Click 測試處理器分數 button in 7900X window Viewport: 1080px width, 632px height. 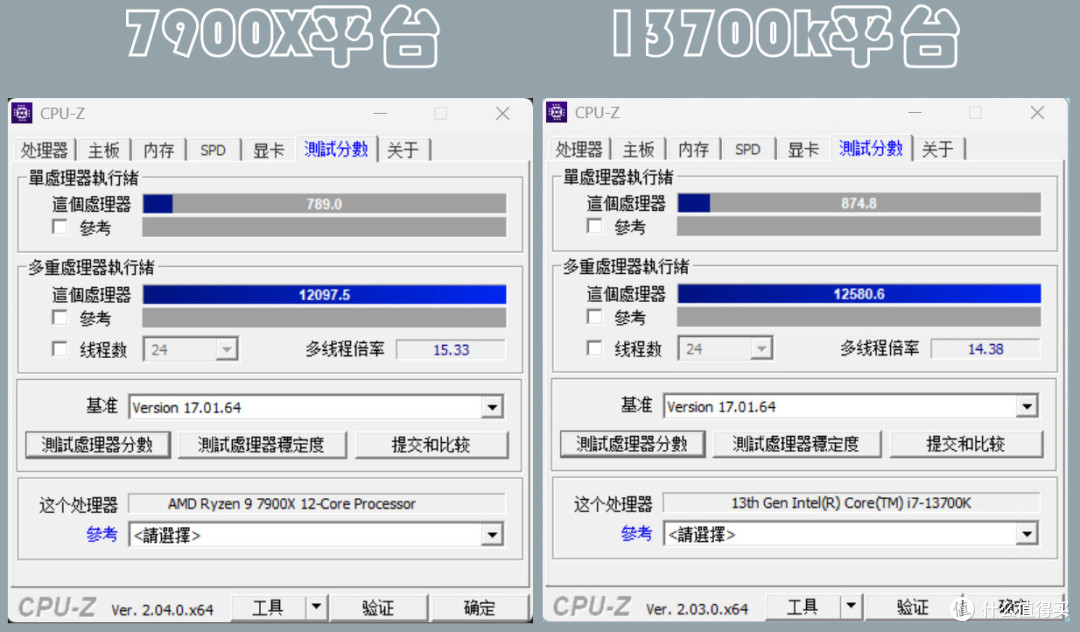[98, 445]
